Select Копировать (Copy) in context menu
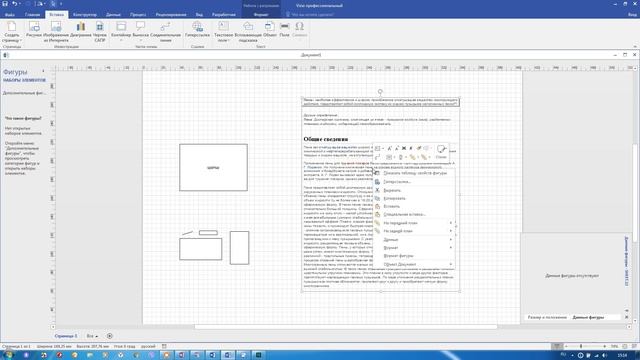 click(414, 198)
